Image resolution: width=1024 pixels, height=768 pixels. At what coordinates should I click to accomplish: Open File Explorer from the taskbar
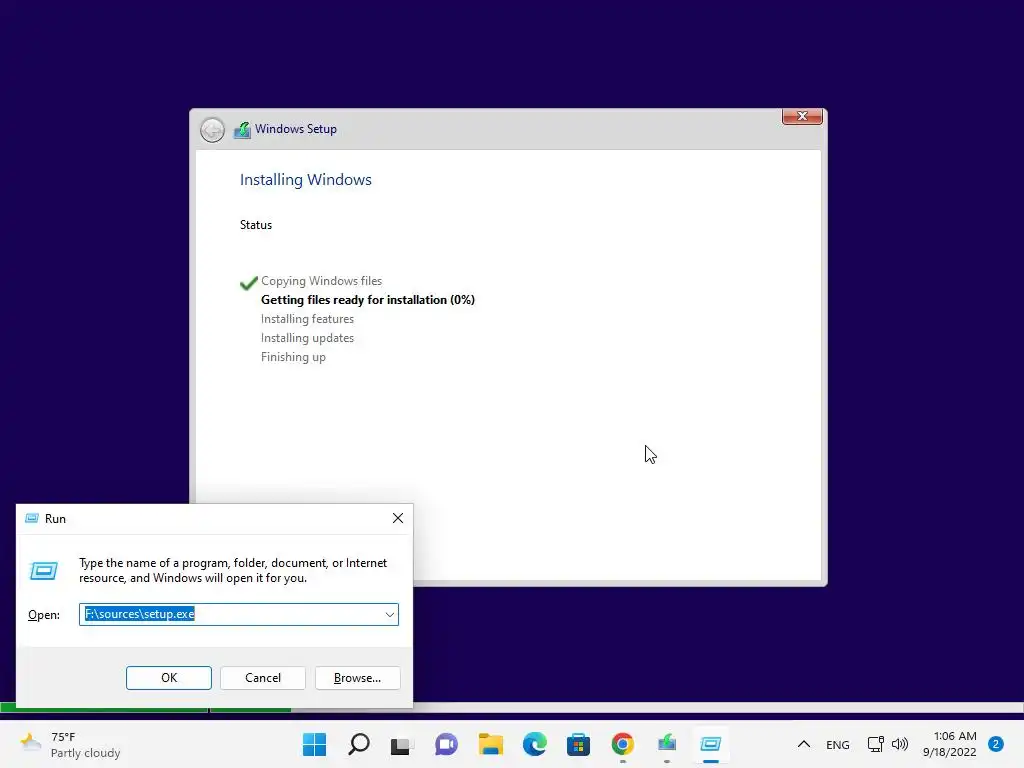490,744
